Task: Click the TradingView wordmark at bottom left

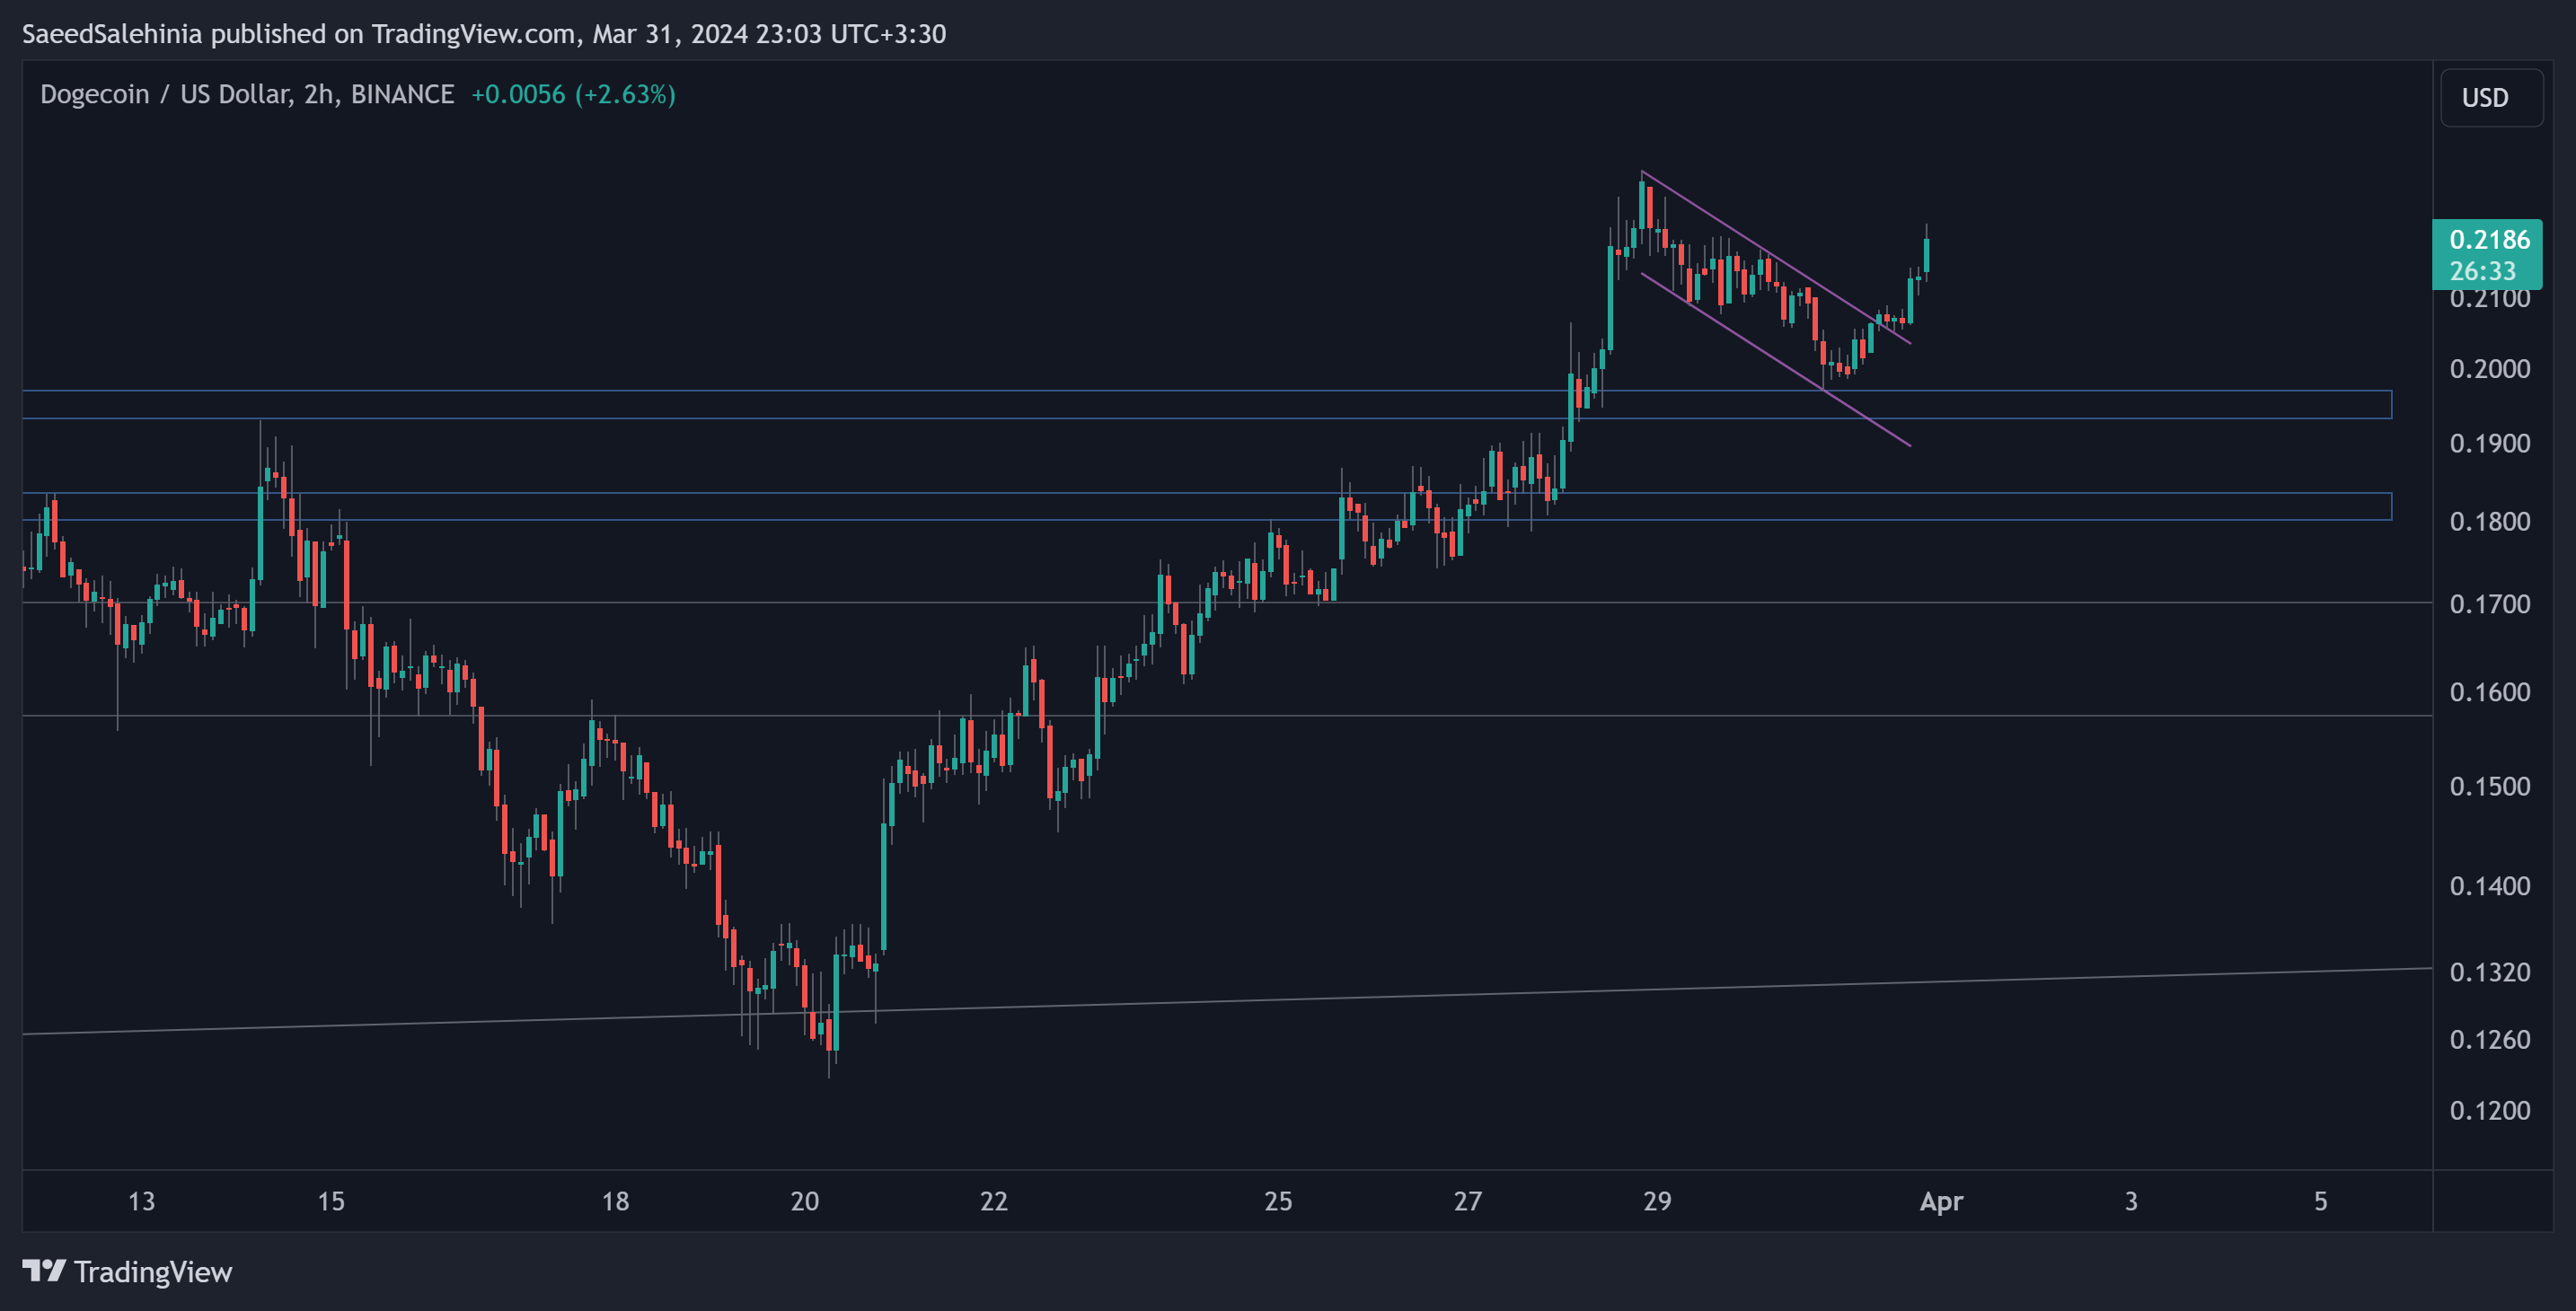Action: [x=153, y=1272]
